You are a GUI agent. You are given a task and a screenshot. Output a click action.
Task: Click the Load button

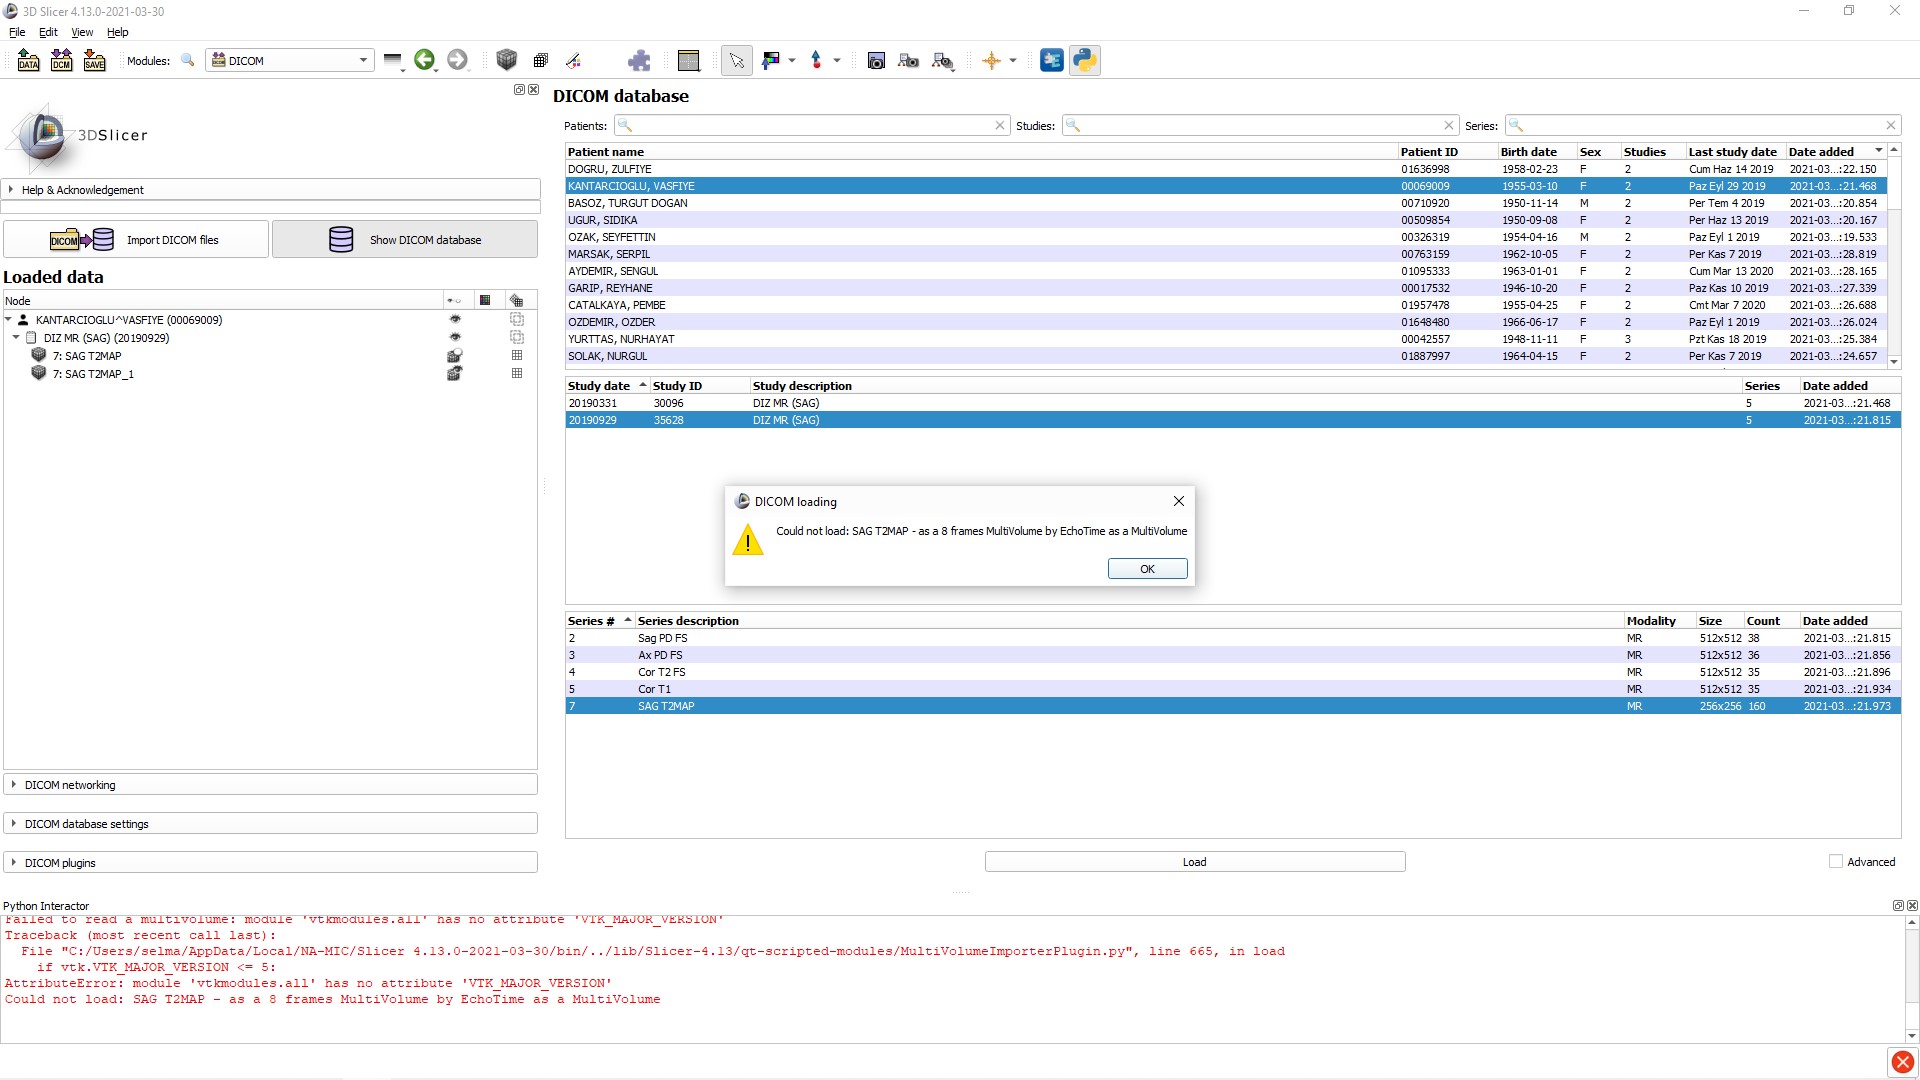pos(1195,862)
